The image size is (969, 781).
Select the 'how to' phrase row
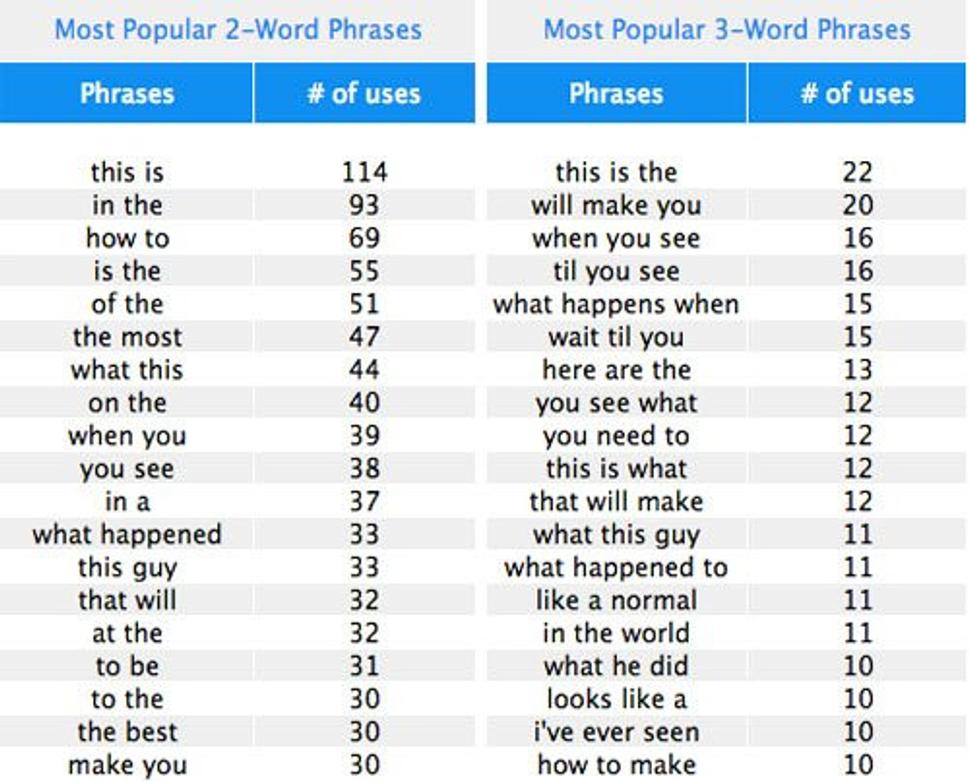[x=237, y=238]
